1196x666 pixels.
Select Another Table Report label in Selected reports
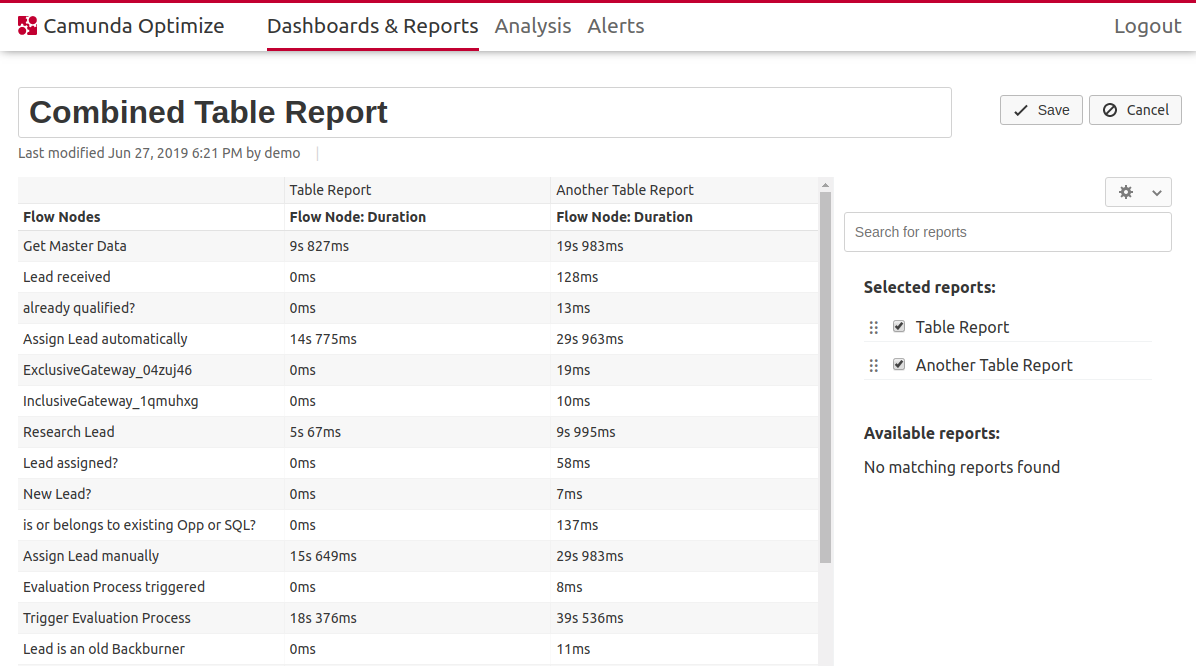coord(994,365)
